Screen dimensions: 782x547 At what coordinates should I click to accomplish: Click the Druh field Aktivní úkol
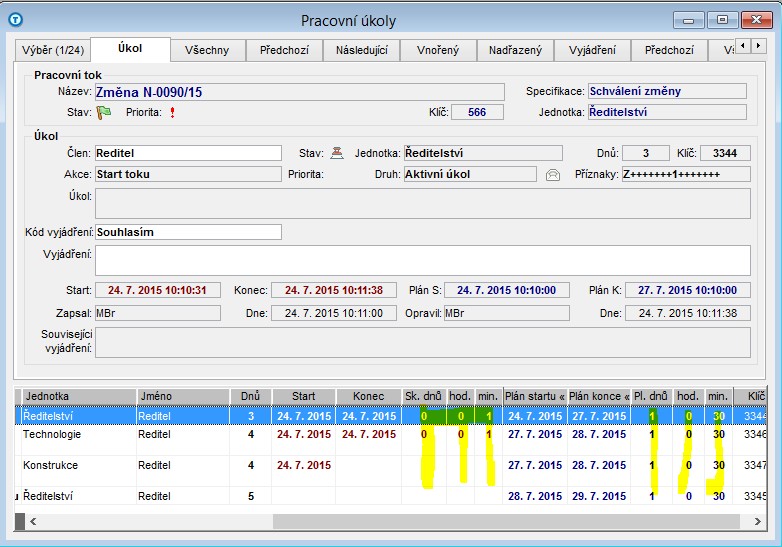pyautogui.click(x=470, y=174)
